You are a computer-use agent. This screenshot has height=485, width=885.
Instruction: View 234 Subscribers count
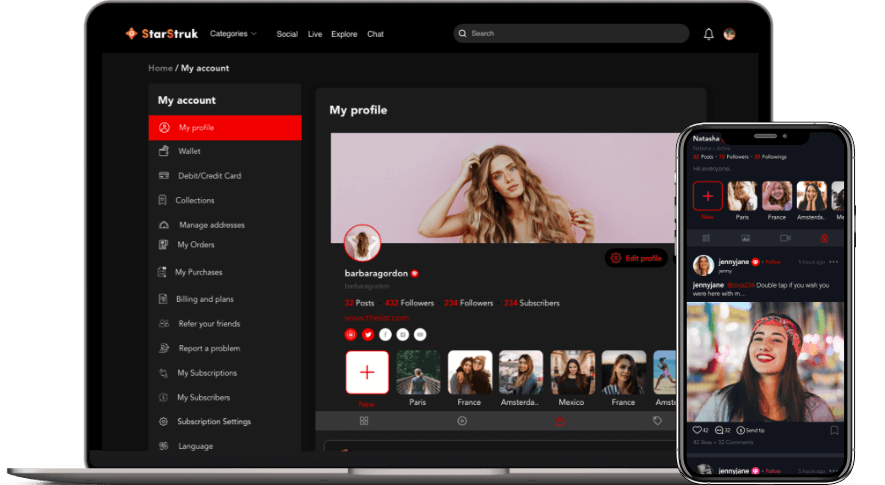(532, 303)
